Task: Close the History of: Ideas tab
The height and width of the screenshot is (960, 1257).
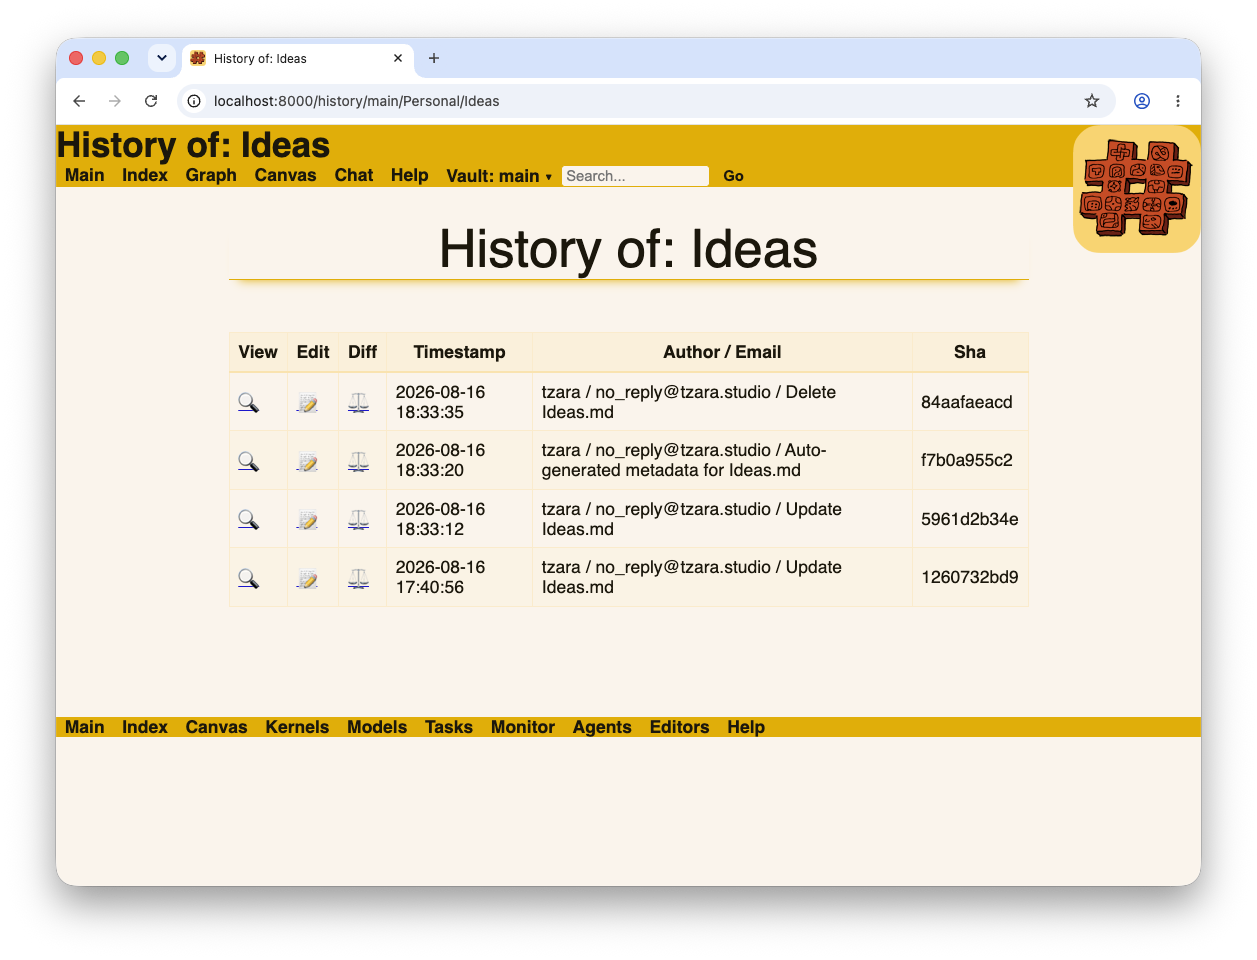Action: [x=398, y=58]
